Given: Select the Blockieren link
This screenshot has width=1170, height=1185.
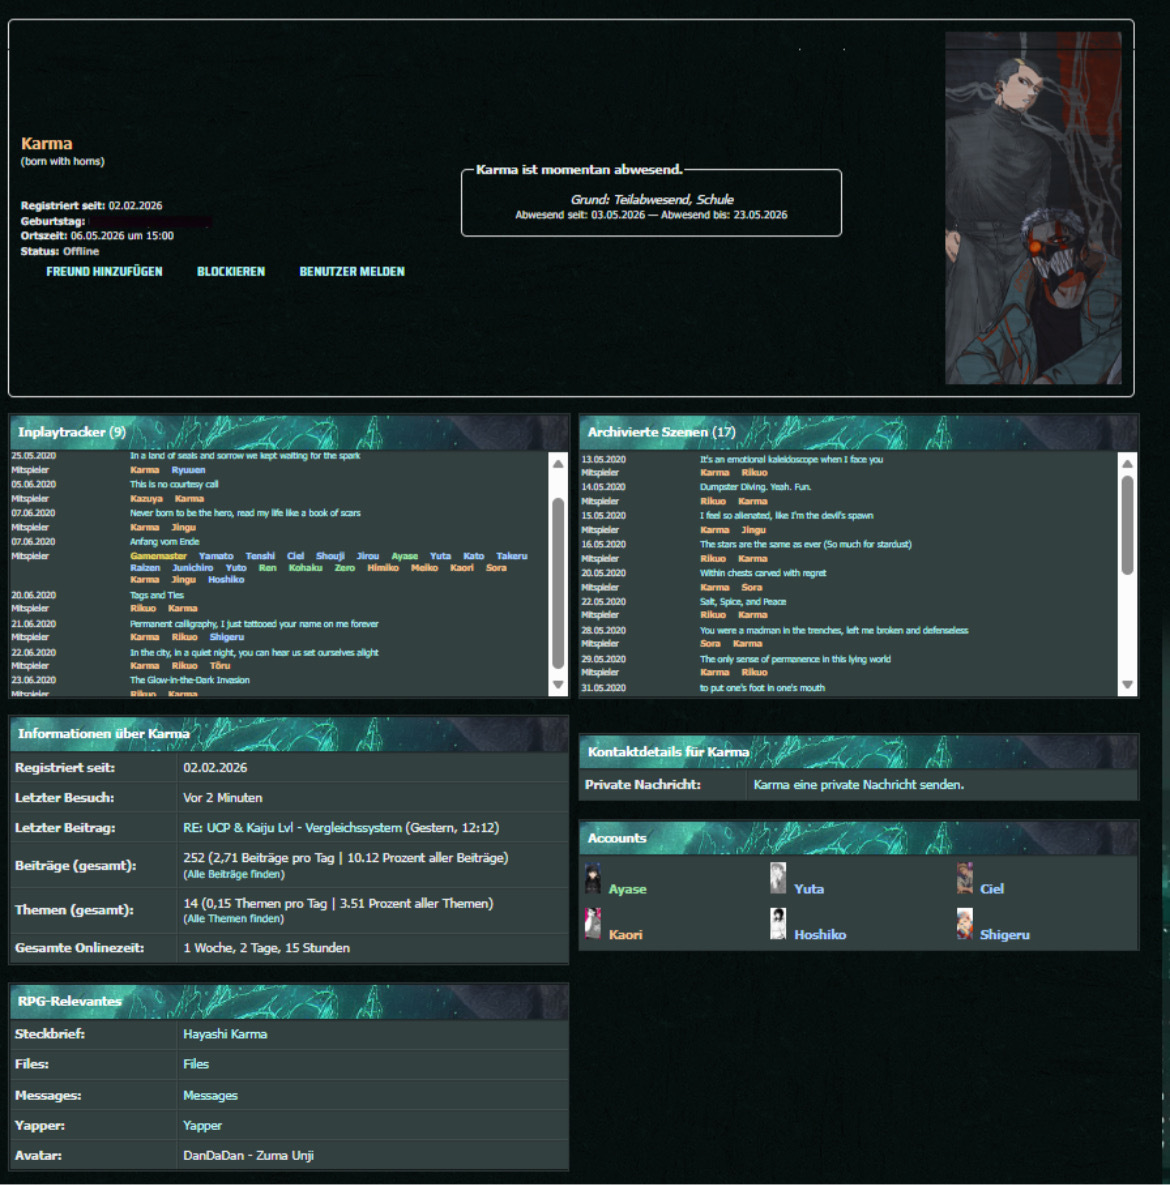Looking at the screenshot, I should click(231, 271).
